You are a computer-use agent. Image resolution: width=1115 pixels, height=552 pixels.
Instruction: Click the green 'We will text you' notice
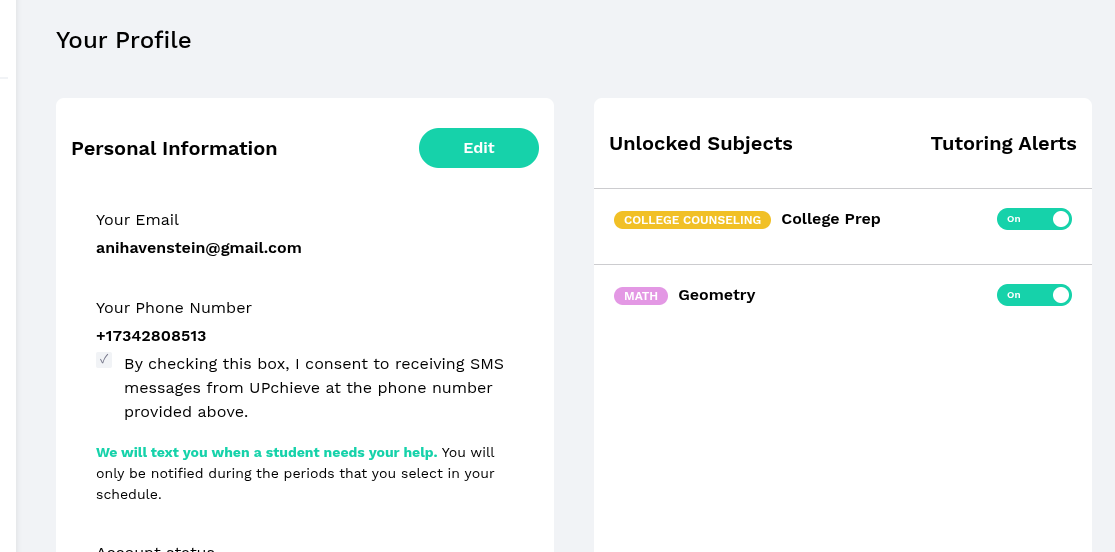(266, 453)
